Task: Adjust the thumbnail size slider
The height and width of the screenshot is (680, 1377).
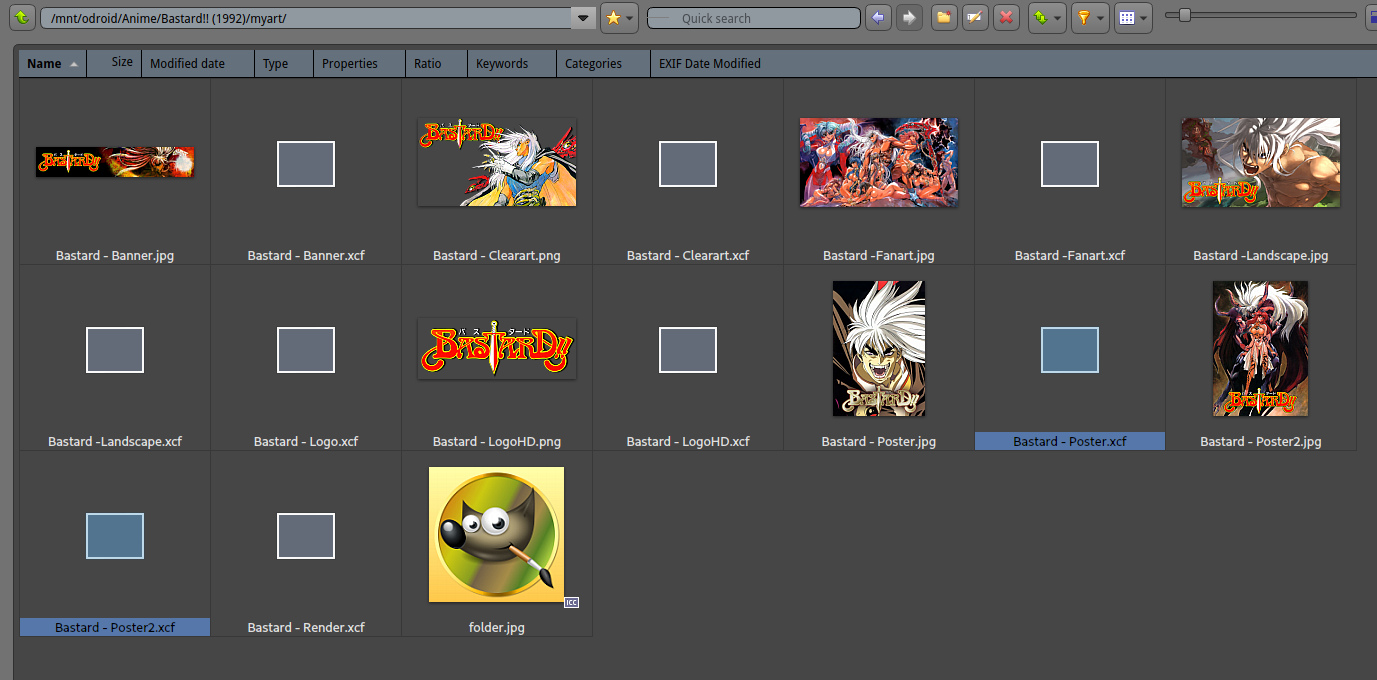Action: point(1185,15)
